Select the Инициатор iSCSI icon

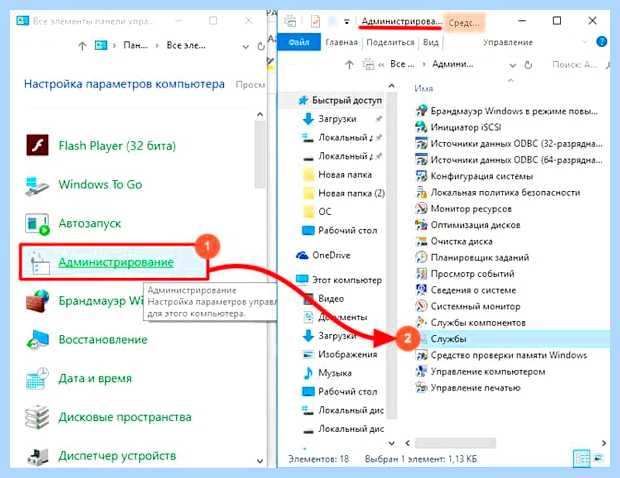click(x=422, y=127)
